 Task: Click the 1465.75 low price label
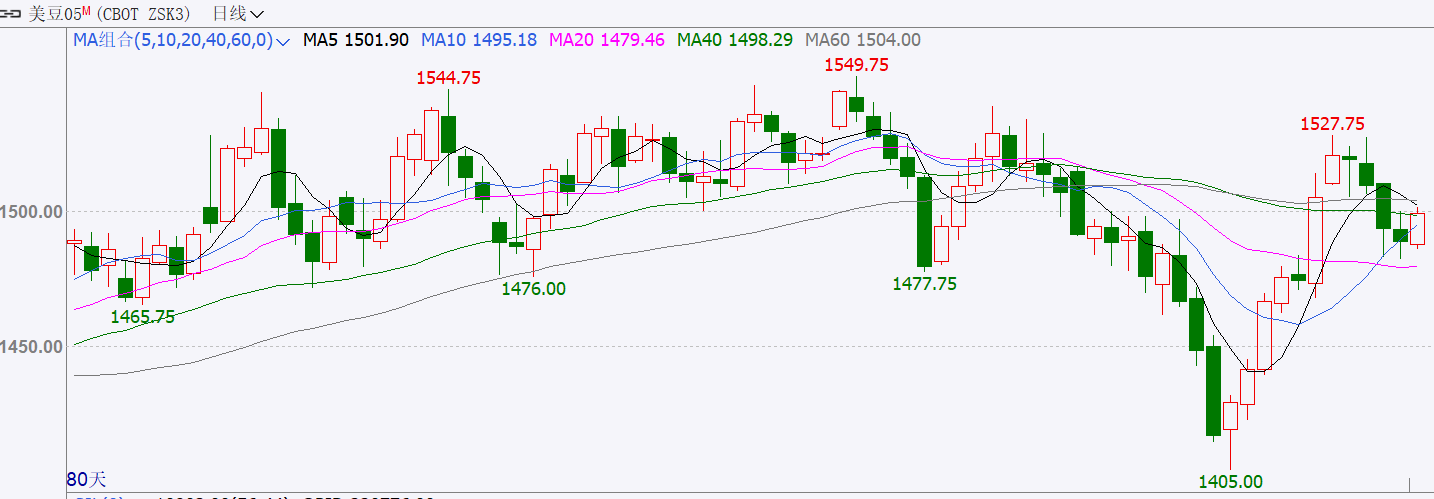click(143, 316)
